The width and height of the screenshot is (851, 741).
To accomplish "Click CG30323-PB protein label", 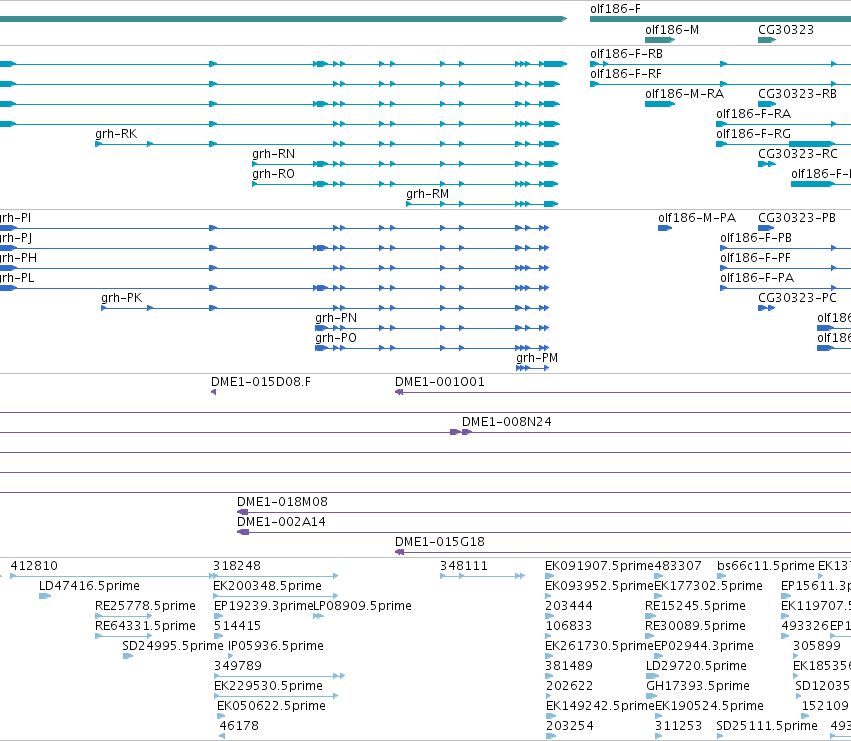I will point(797,218).
